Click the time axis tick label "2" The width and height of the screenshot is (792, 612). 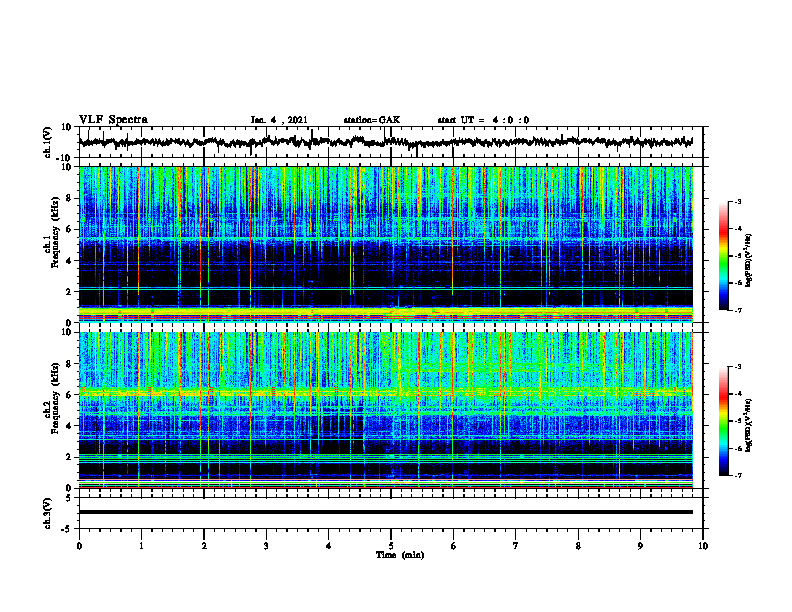point(204,546)
